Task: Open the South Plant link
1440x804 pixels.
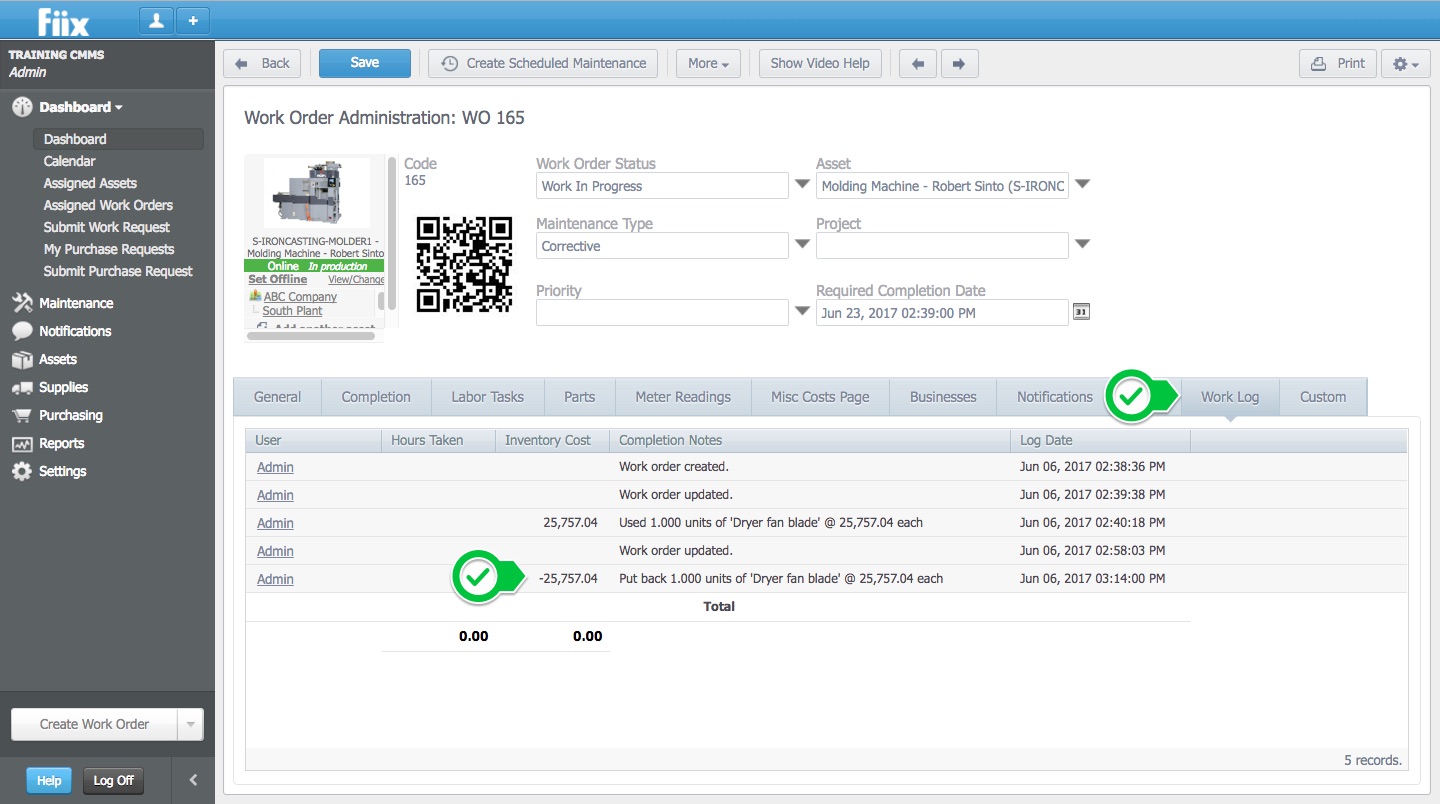Action: (292, 311)
